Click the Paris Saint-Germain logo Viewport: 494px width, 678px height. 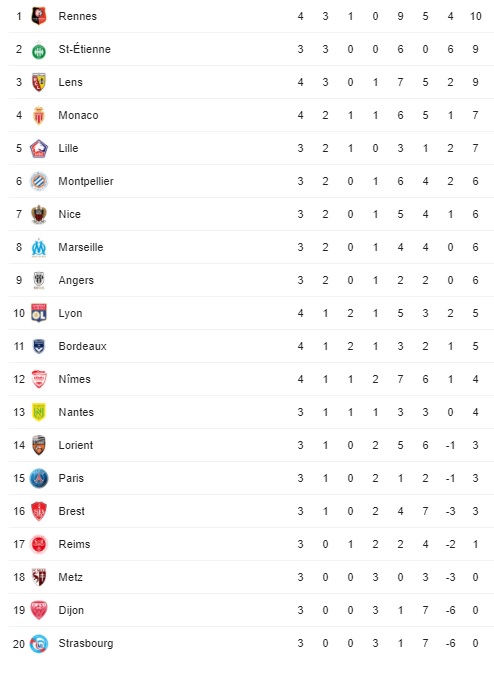pyautogui.click(x=39, y=478)
